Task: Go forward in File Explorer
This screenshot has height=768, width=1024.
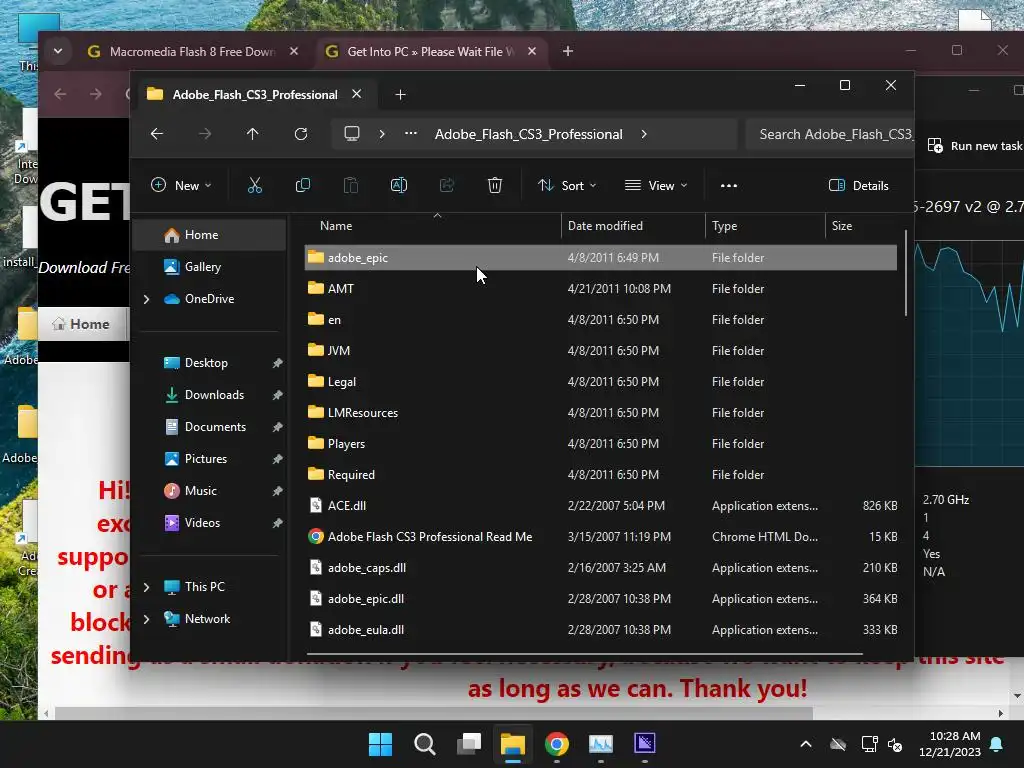Action: 205,134
